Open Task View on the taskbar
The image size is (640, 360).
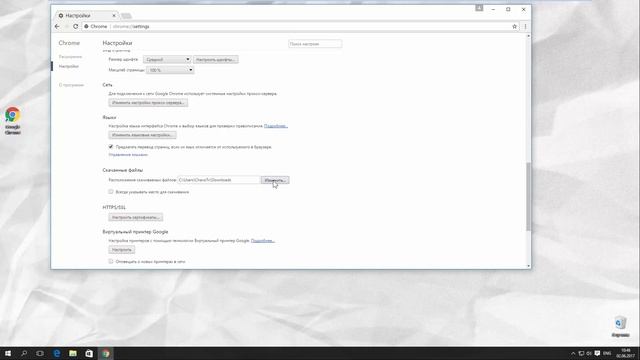tap(40, 353)
